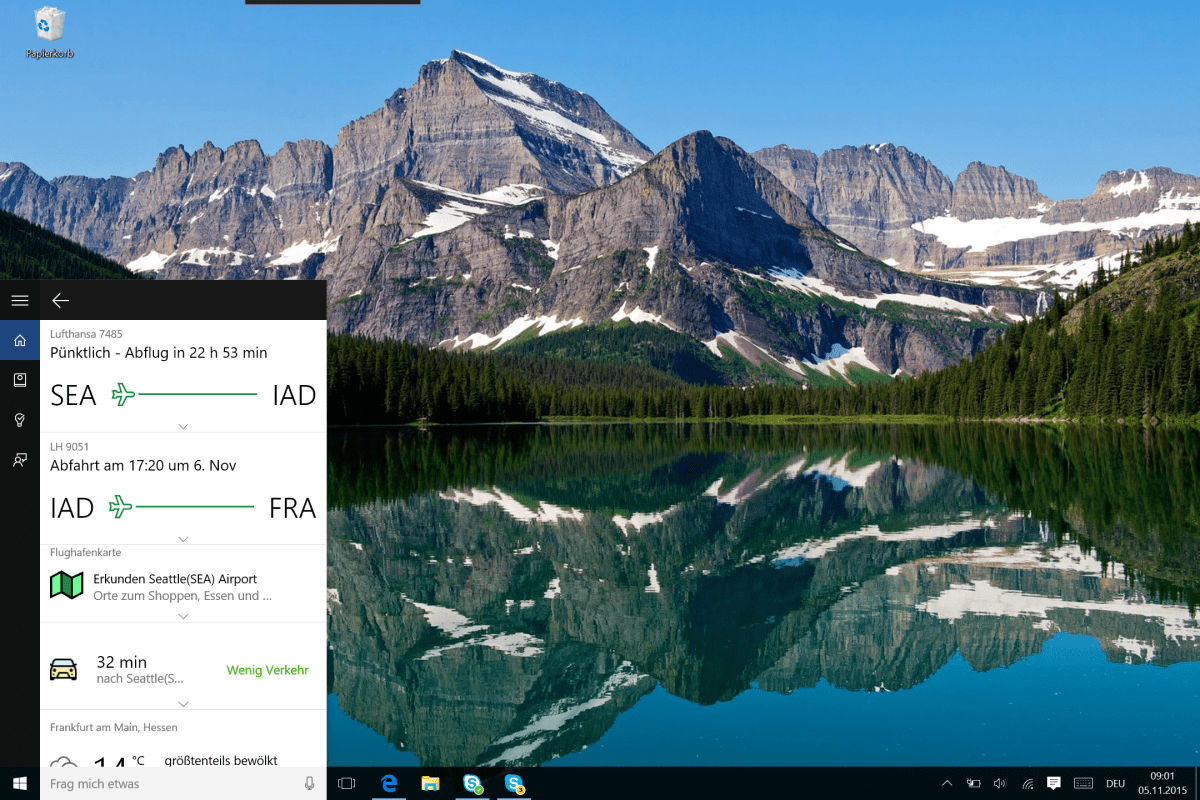Expand the LH 9051 flight card
The image size is (1200, 800).
click(183, 539)
